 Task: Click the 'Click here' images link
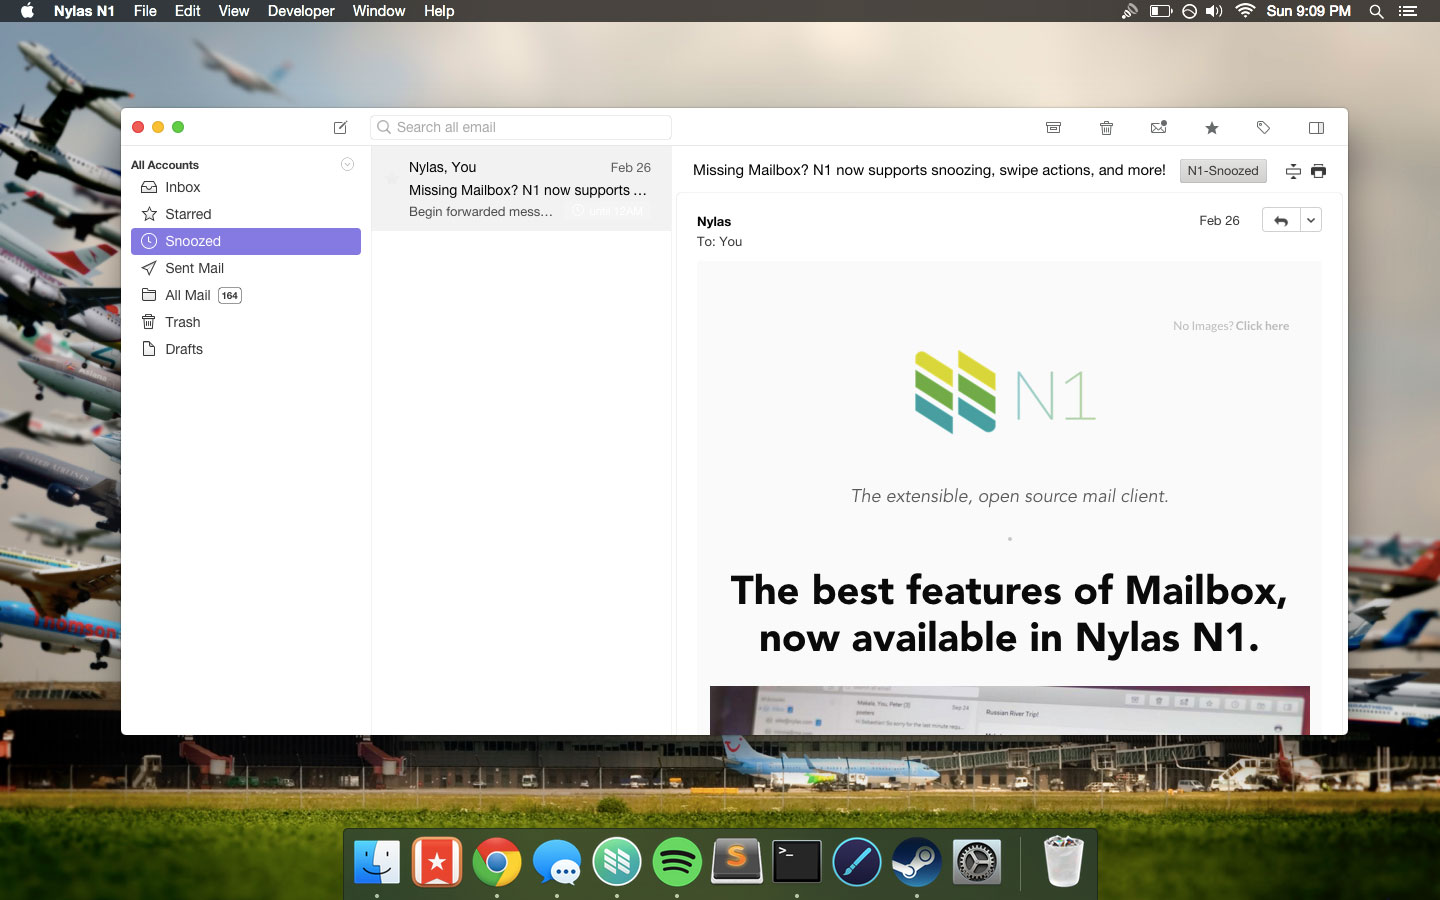pos(1262,326)
